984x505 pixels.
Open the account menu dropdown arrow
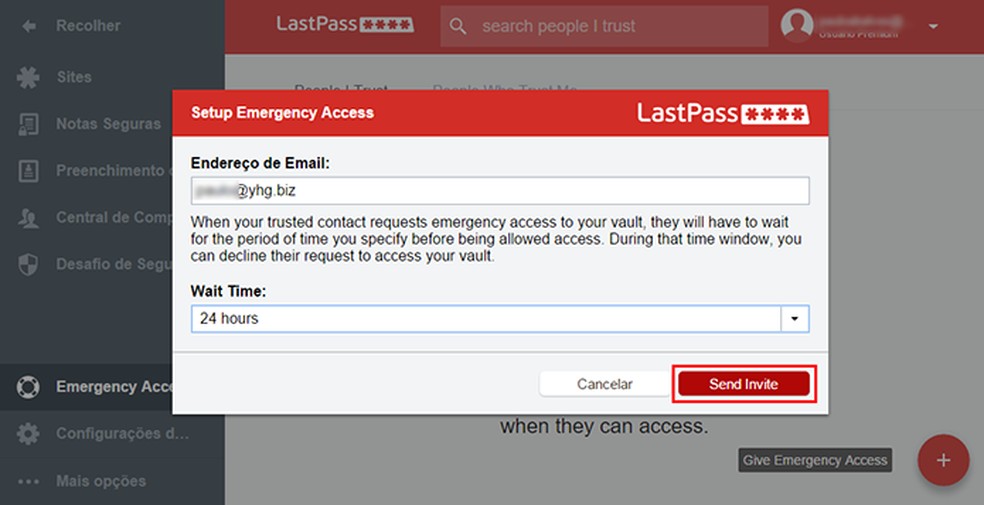[x=933, y=27]
